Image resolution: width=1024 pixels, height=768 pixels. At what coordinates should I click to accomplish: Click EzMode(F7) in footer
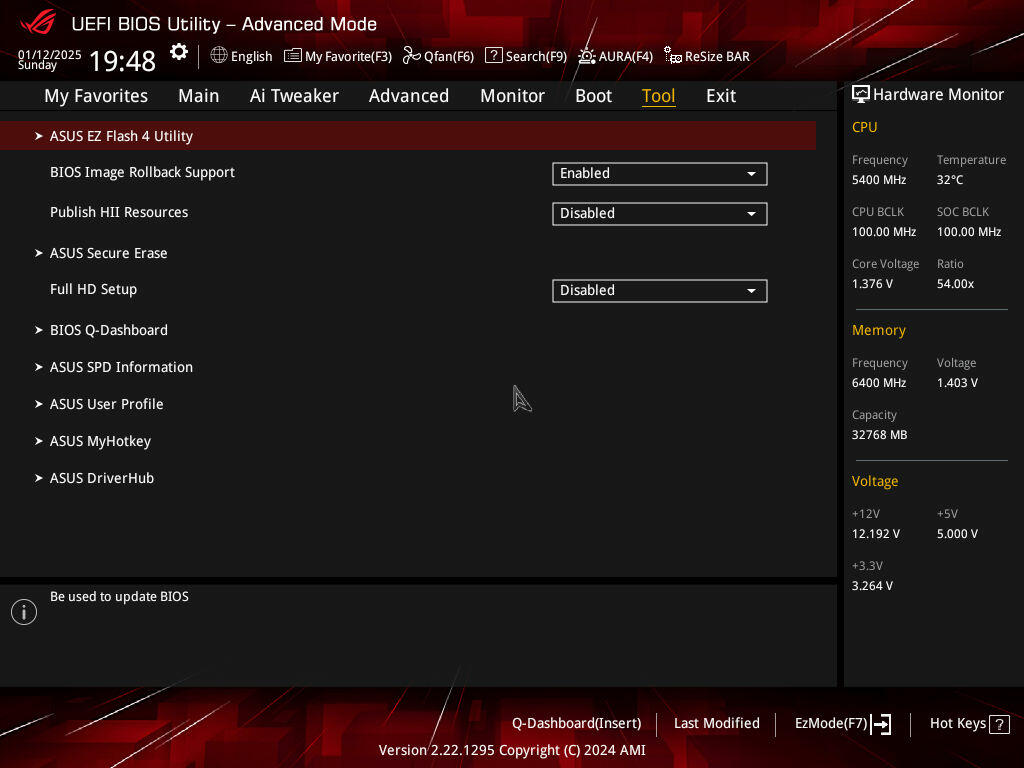click(x=831, y=724)
